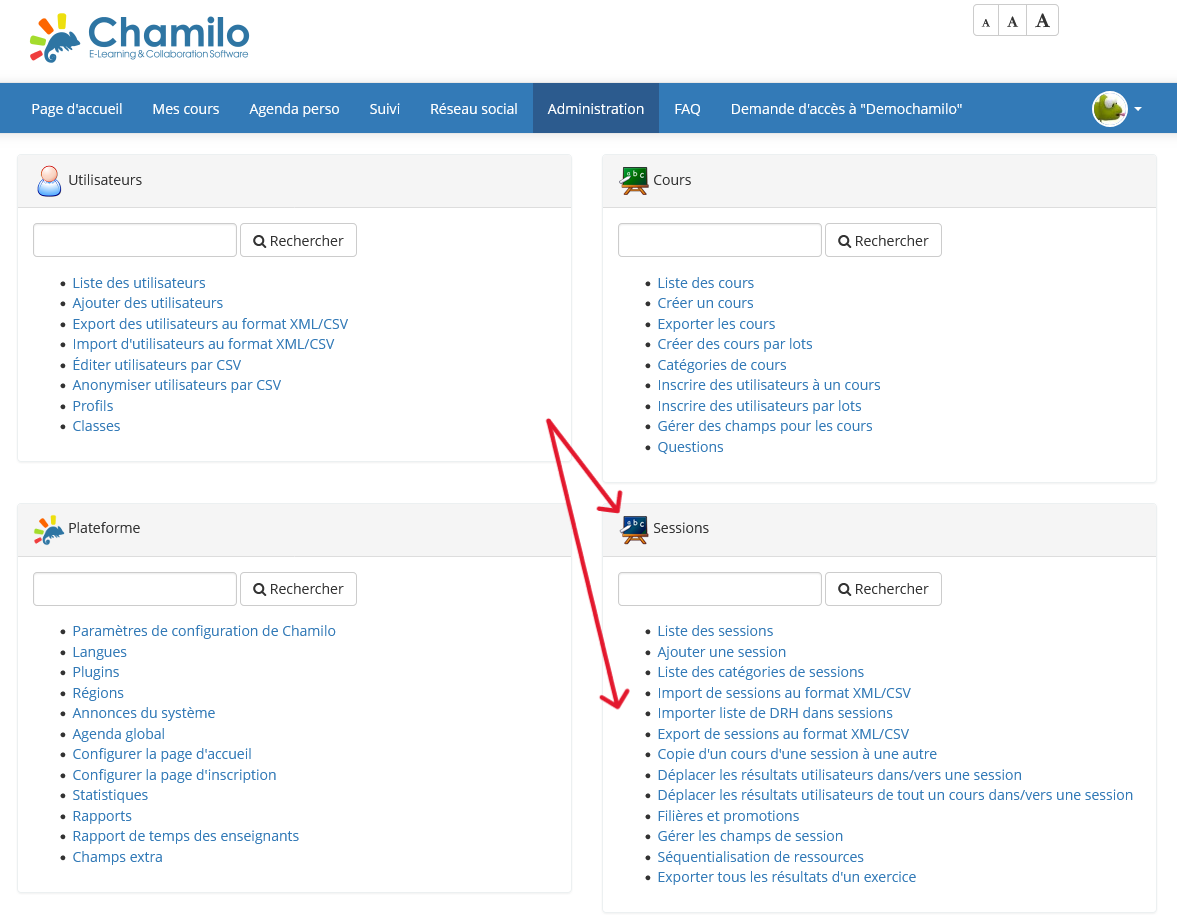Open the Créer un cours link
Viewport: 1177px width, 924px height.
coord(705,302)
